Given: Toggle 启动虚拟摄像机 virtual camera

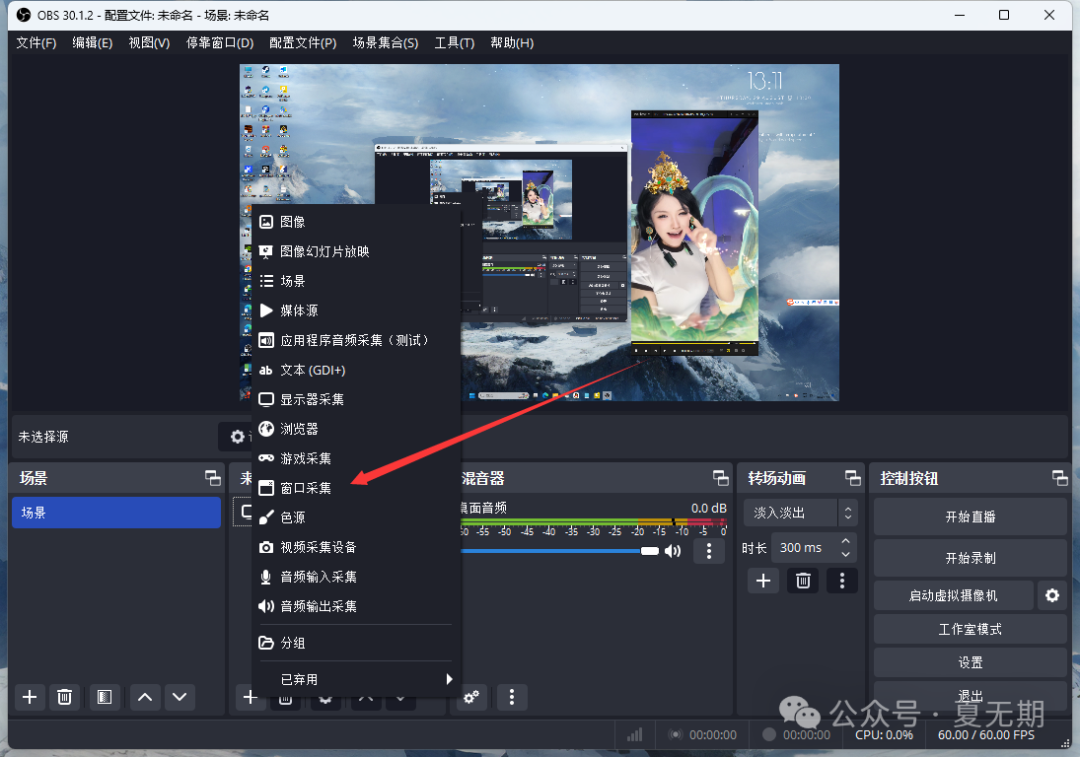Looking at the screenshot, I should pyautogui.click(x=952, y=596).
